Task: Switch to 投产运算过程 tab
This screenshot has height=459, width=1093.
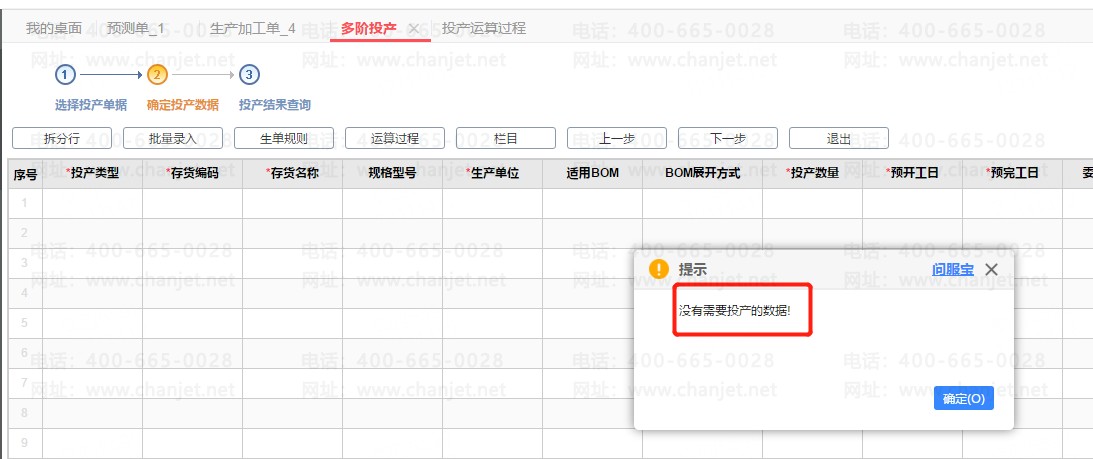Action: point(484,29)
